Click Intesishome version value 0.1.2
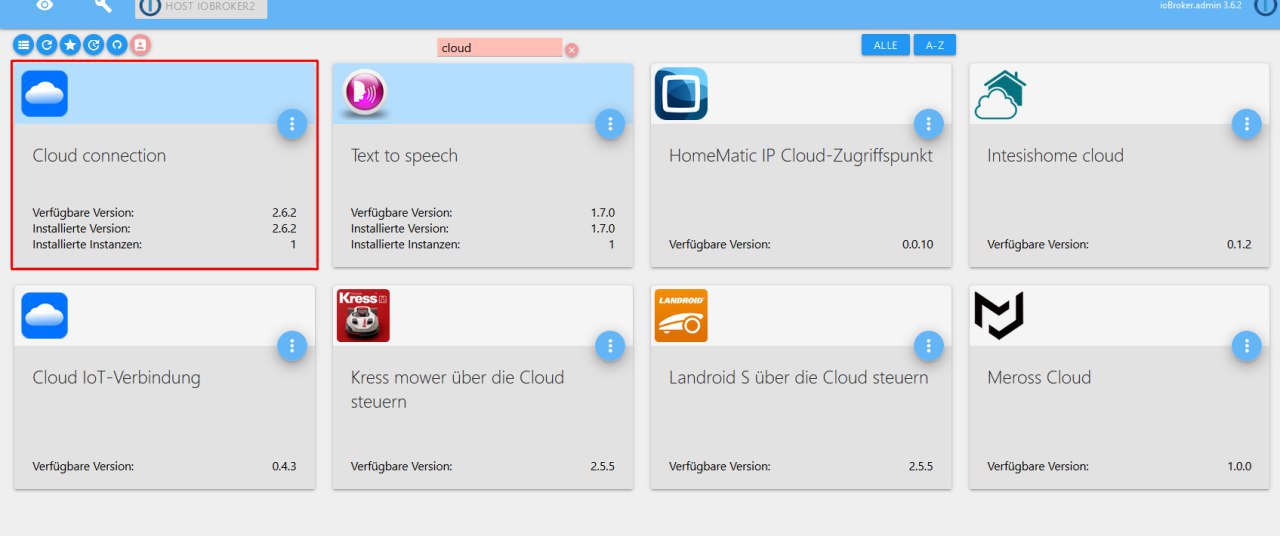The image size is (1280, 536). click(1239, 244)
